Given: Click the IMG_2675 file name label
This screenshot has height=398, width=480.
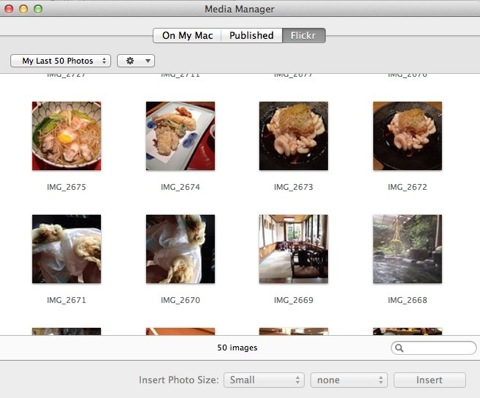Looking at the screenshot, I should pos(66,187).
